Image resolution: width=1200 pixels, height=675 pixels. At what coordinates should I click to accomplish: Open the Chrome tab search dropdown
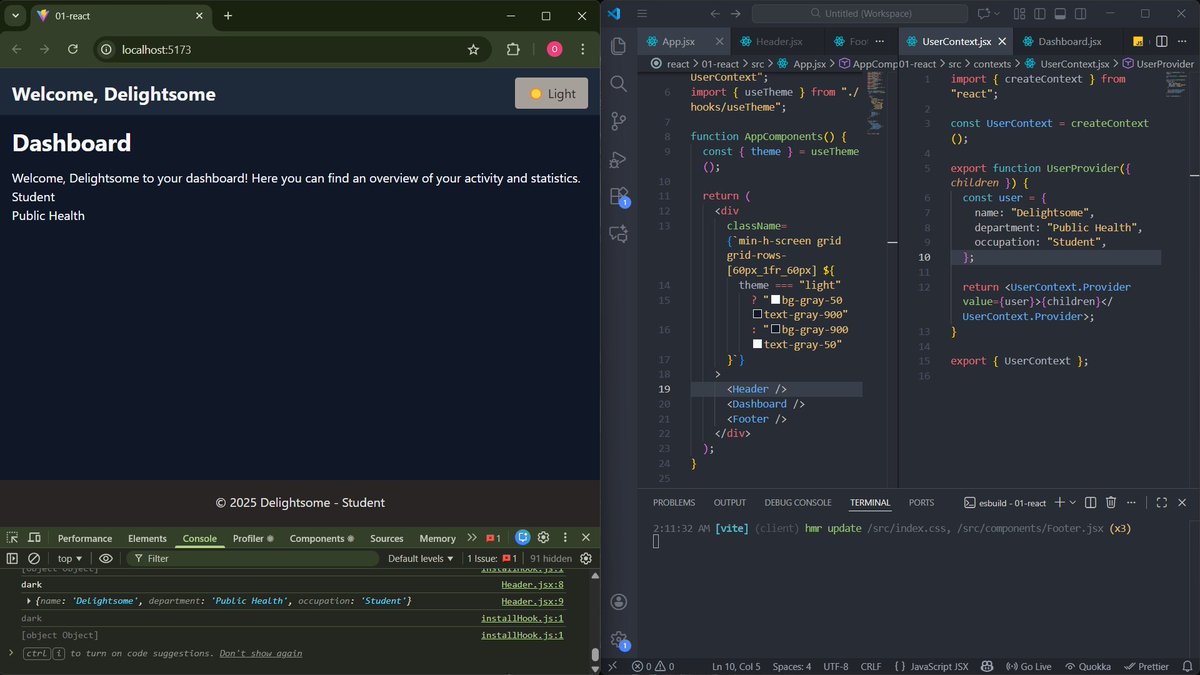click(15, 15)
